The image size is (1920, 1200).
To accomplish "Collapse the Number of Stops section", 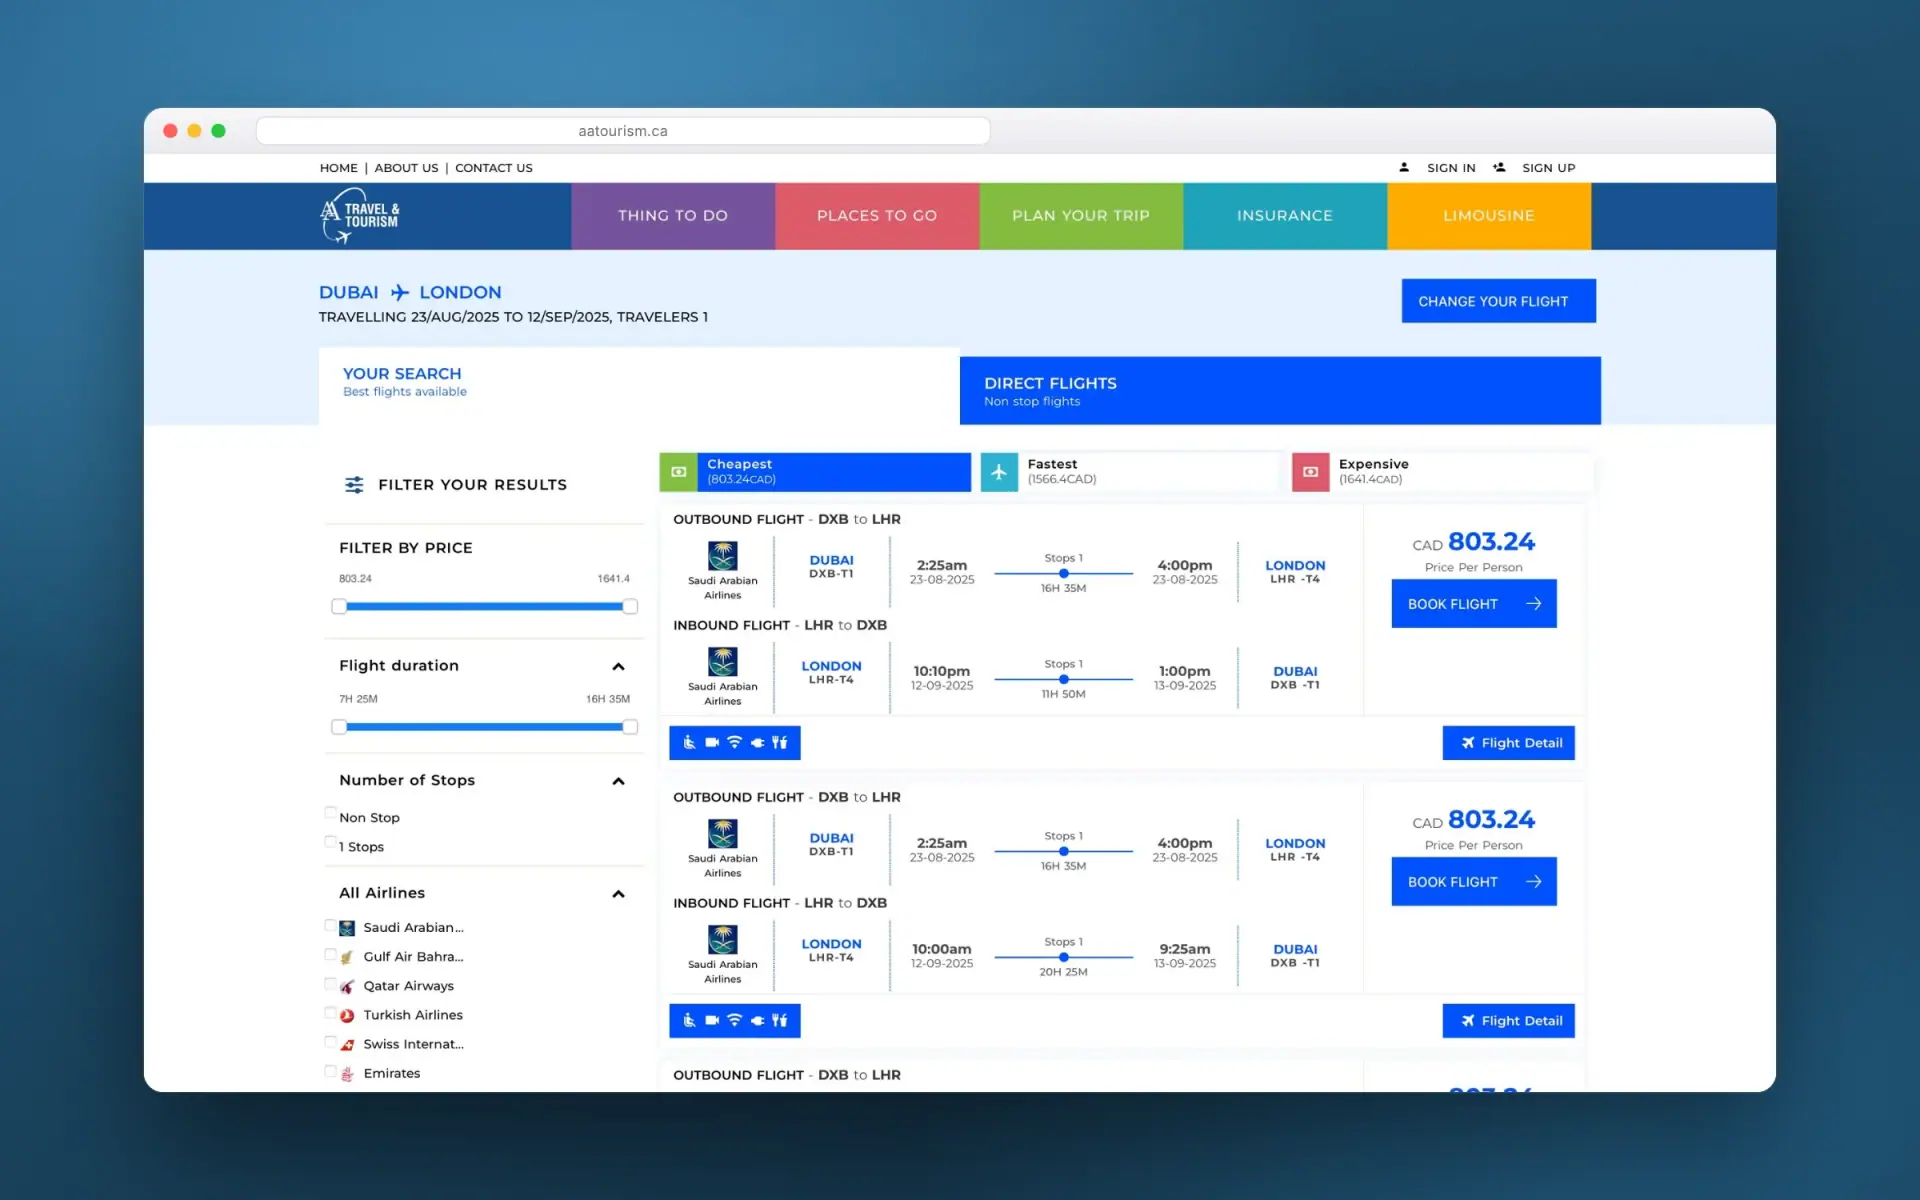I will pyautogui.click(x=618, y=781).
